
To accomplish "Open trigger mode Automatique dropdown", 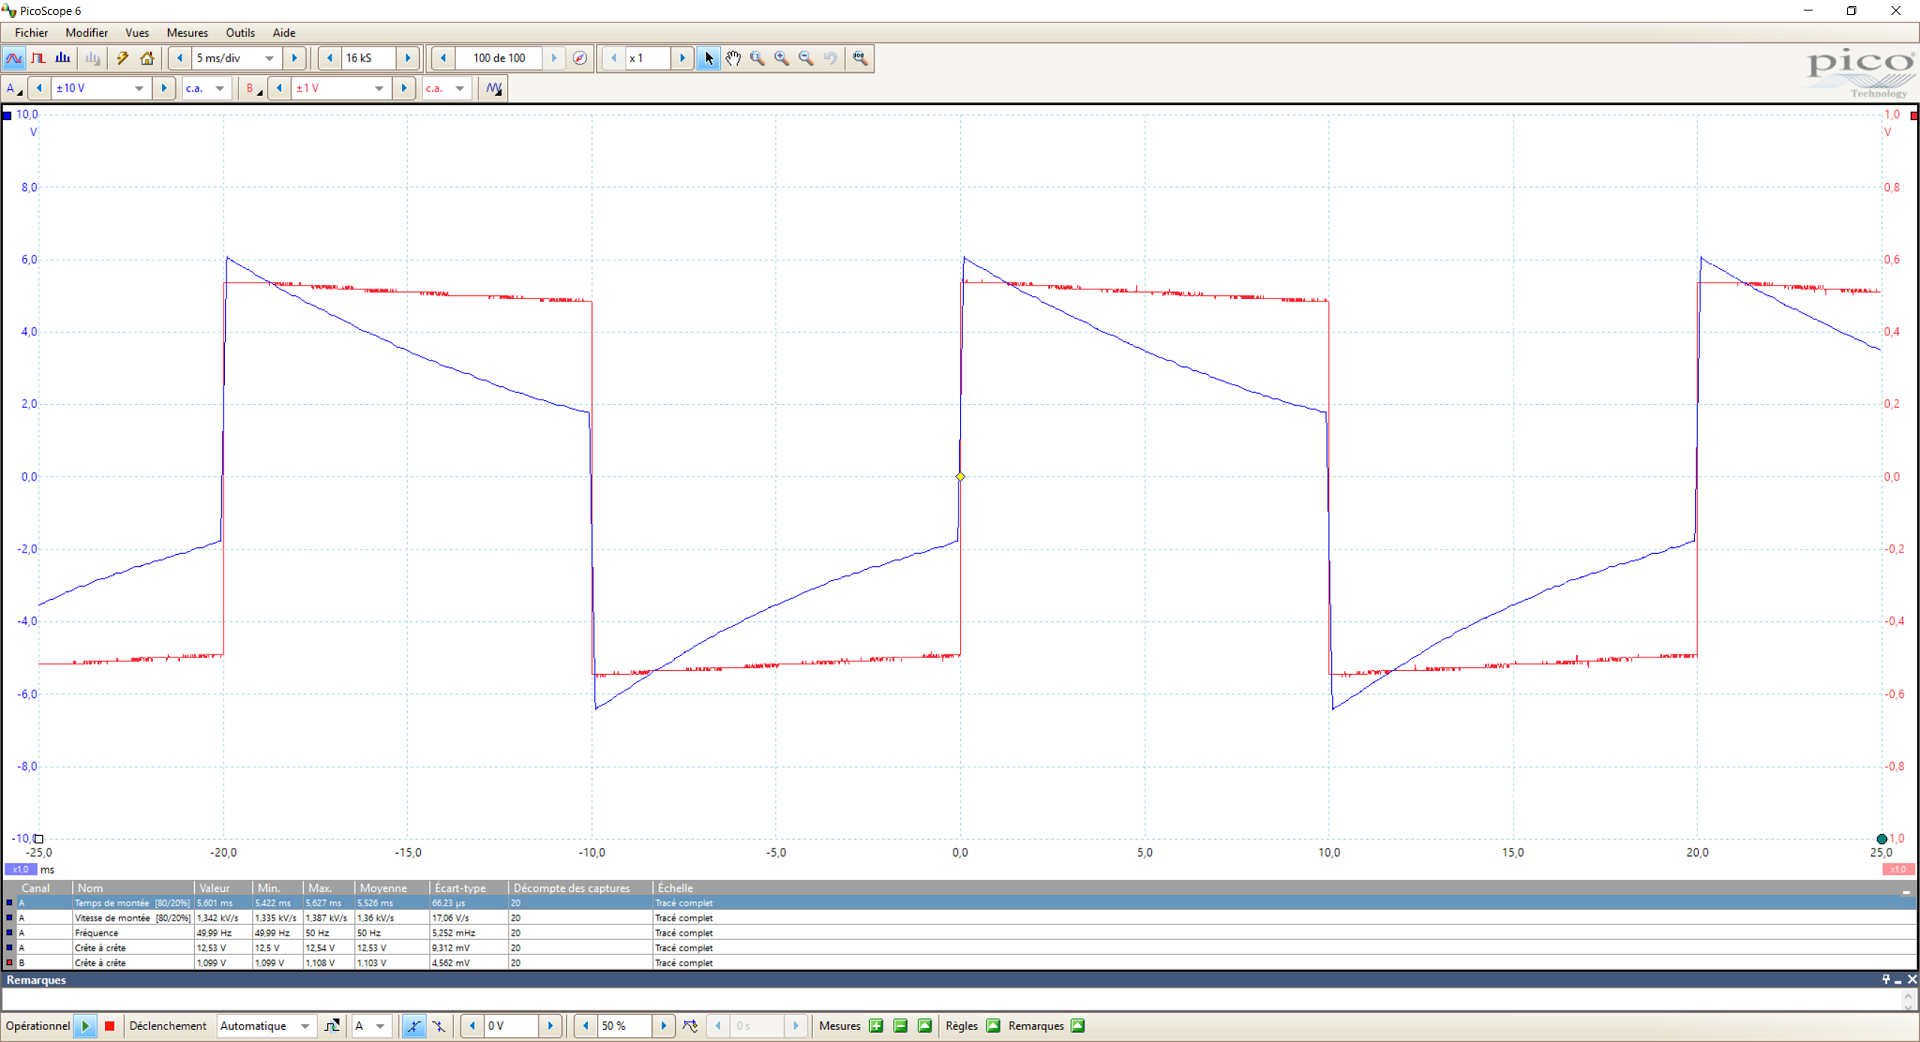I will [x=266, y=1026].
